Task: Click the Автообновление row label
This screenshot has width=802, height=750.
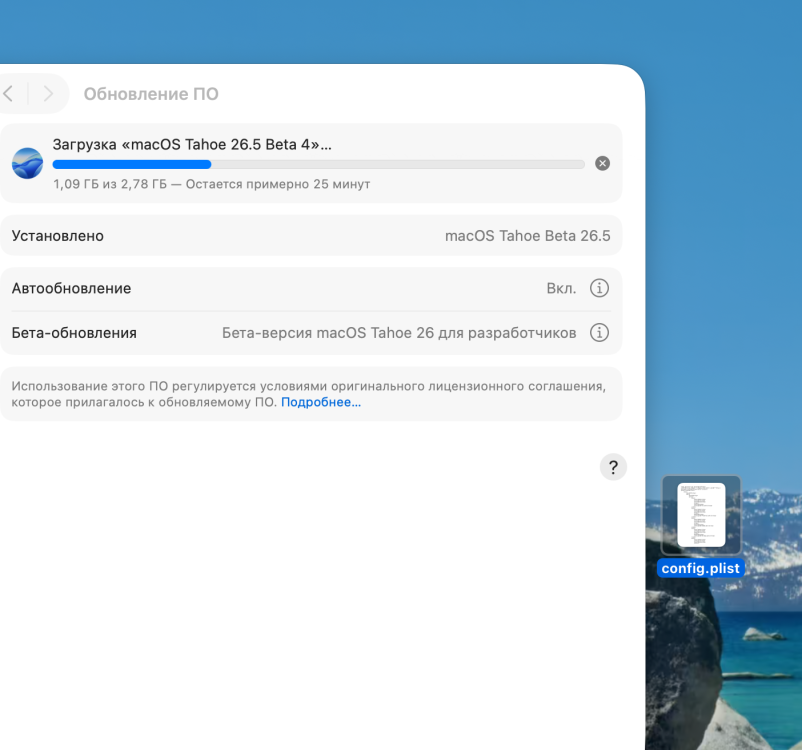Action: click(71, 289)
